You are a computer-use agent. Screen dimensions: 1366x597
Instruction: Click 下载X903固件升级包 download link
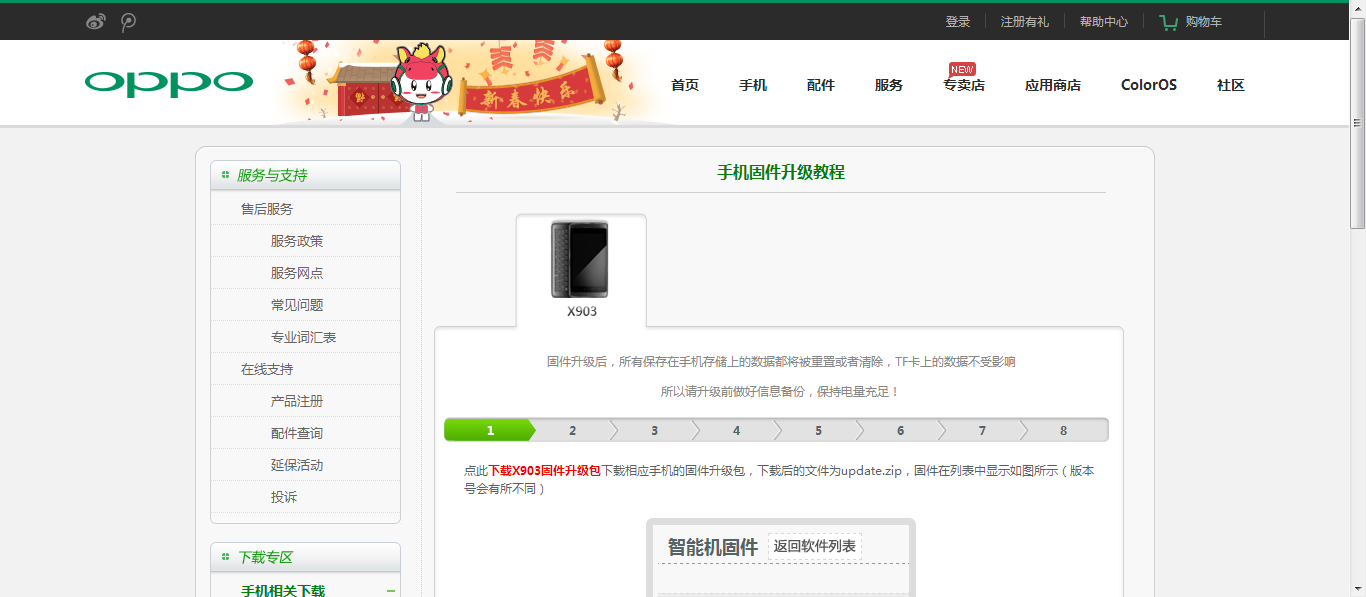[x=544, y=470]
